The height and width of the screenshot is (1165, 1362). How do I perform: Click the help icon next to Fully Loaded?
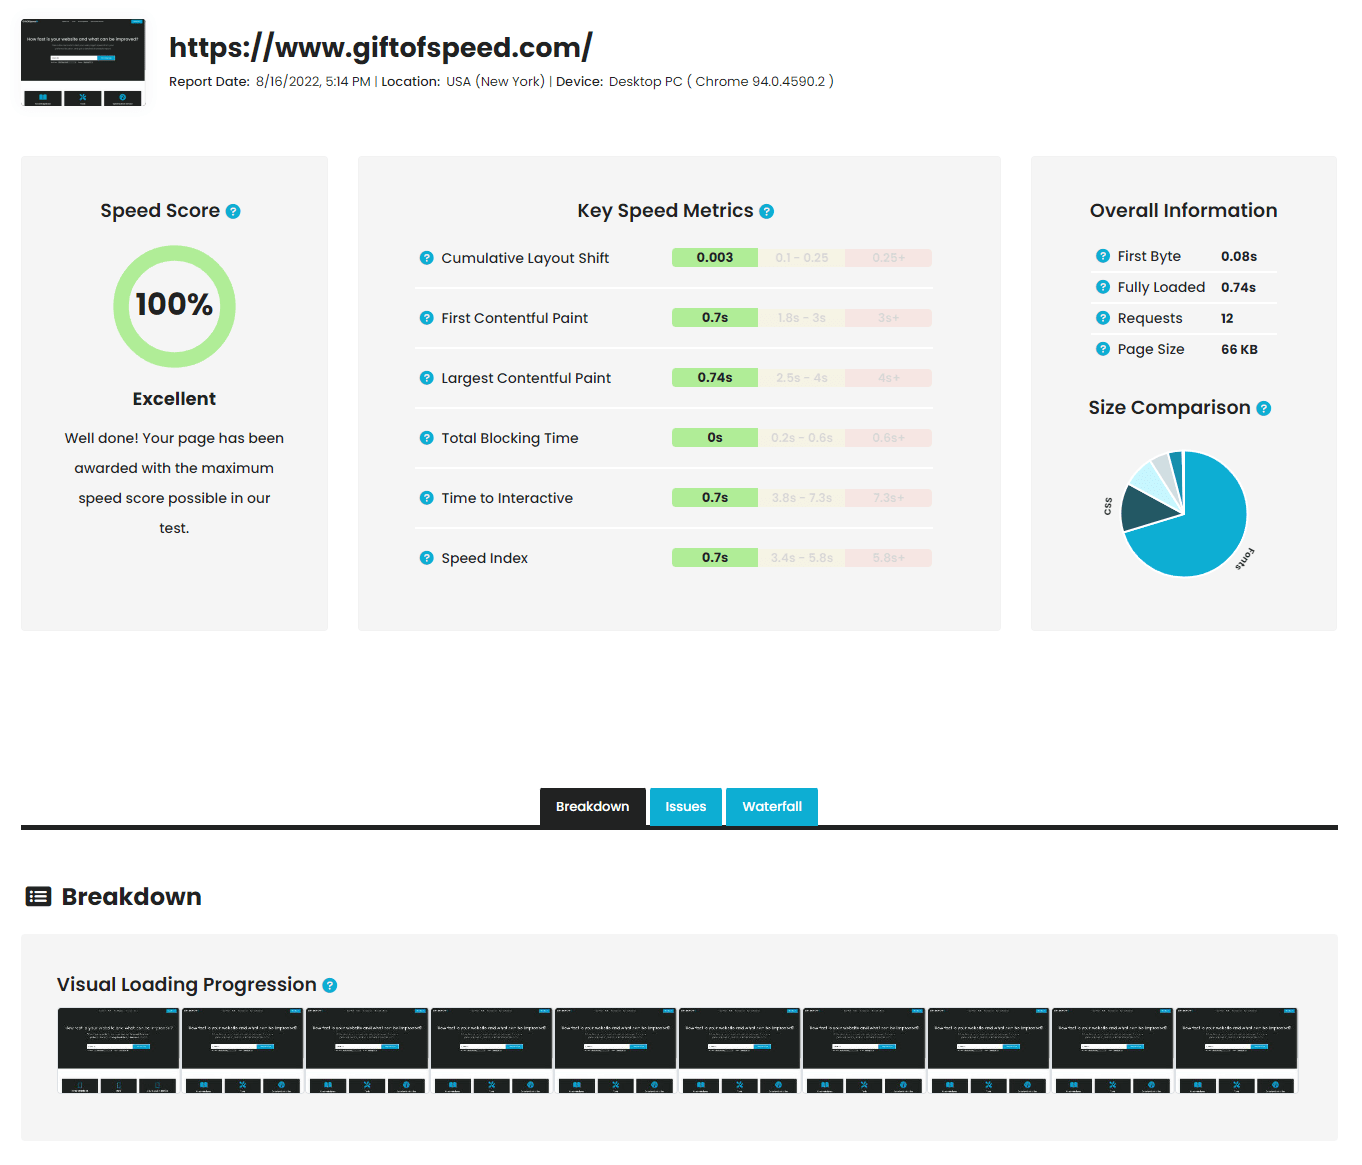[x=1103, y=287]
